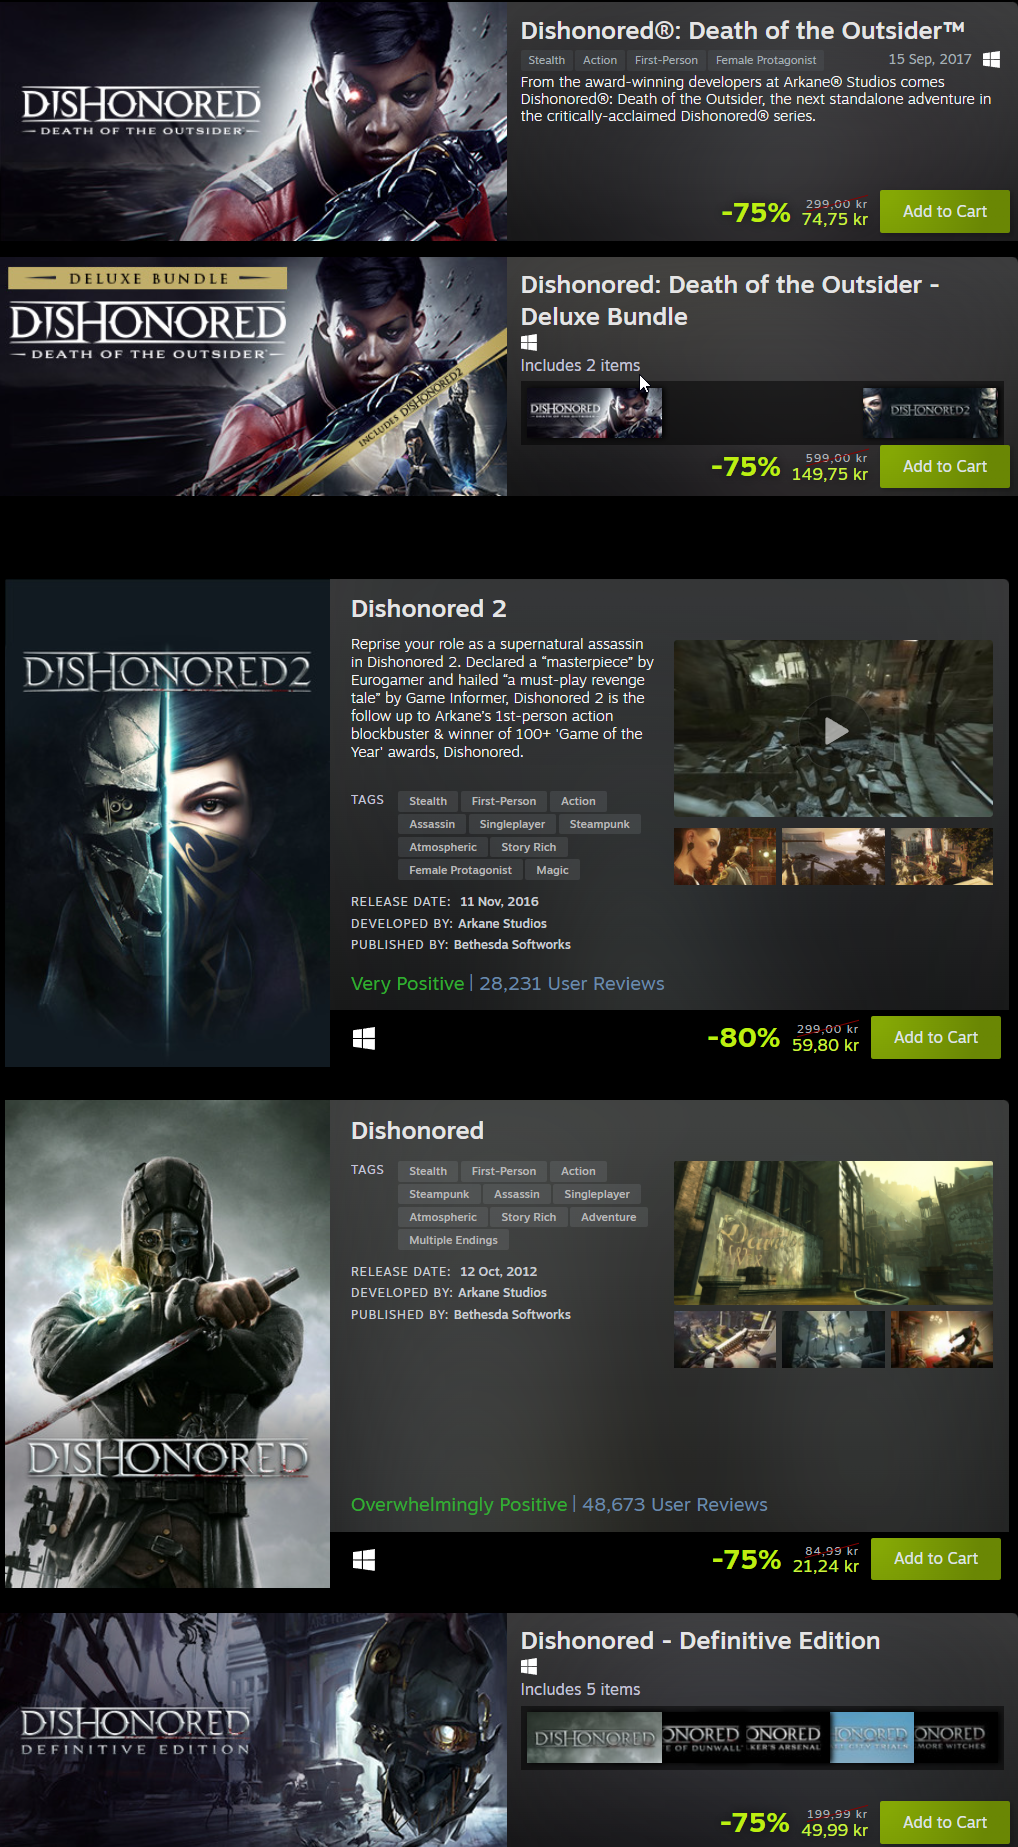Open Arkane Studios developer link under Dishonored
The height and width of the screenshot is (1847, 1018).
click(502, 1292)
